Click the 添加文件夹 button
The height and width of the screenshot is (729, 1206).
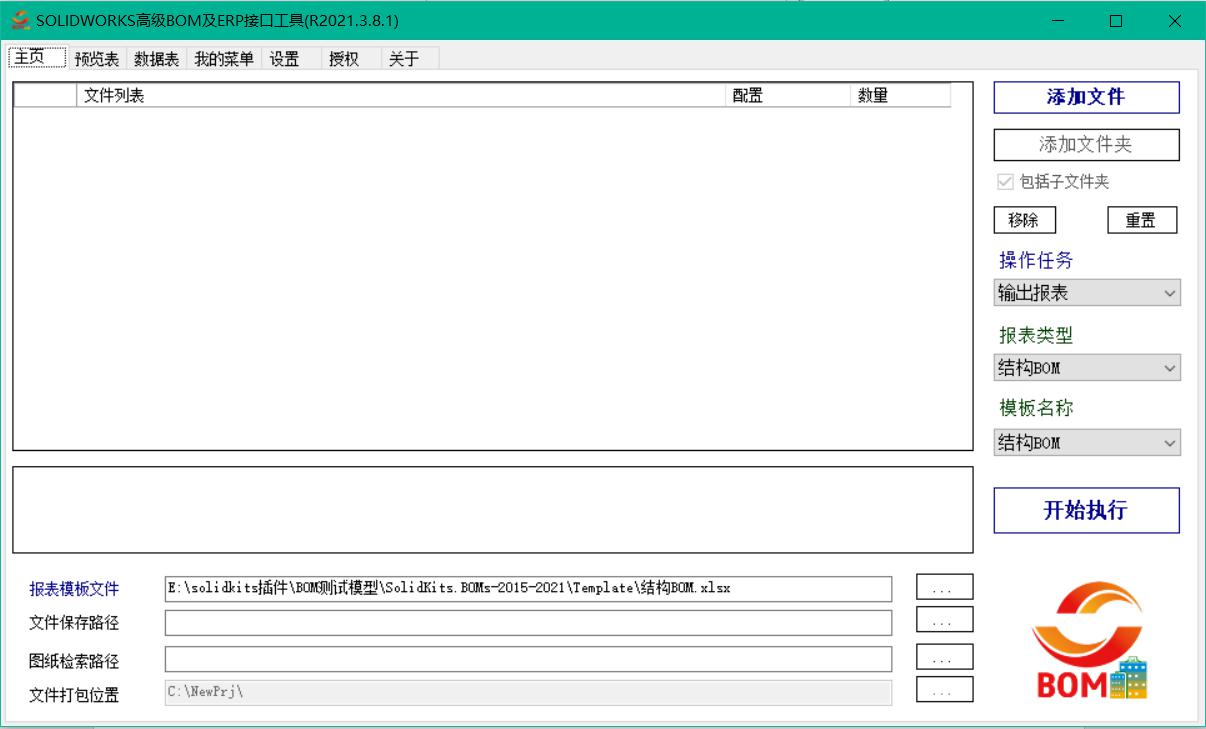click(x=1086, y=144)
